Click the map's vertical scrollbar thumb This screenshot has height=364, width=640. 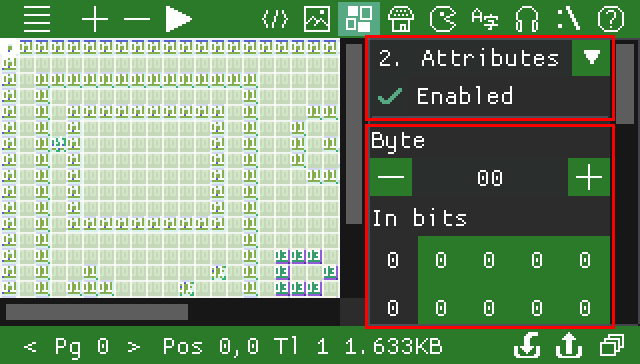coord(354,134)
